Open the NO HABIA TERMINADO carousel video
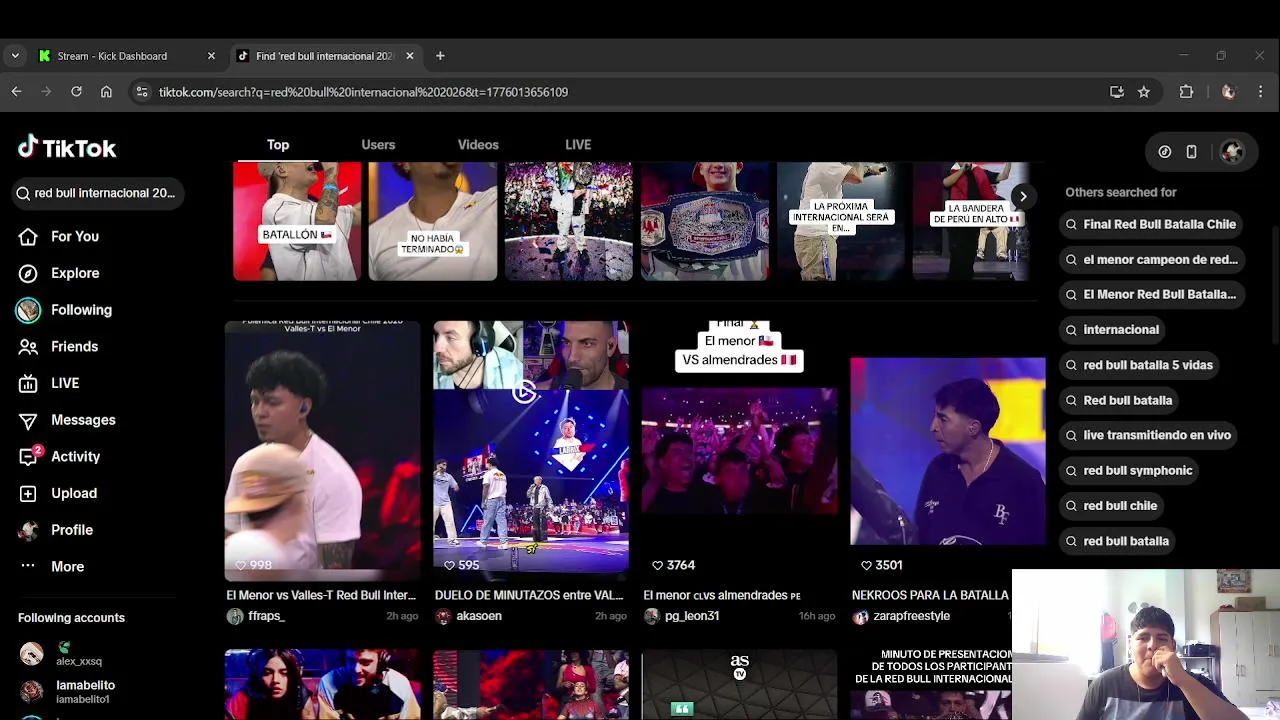The width and height of the screenshot is (1280, 720). (x=432, y=222)
